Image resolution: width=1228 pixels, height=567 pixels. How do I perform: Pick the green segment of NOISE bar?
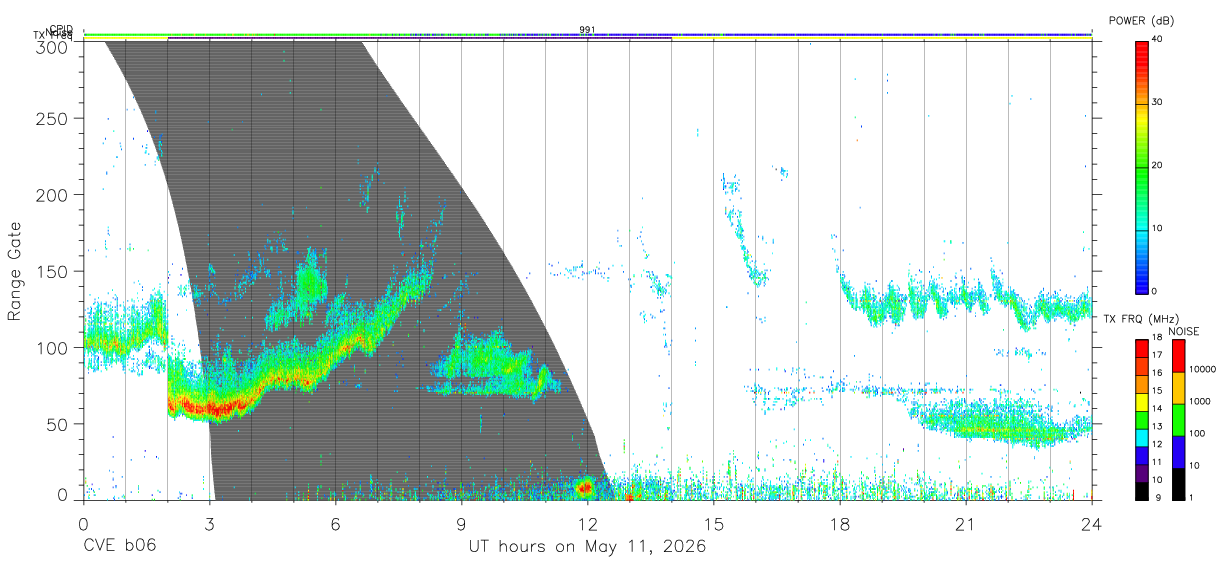1178,420
